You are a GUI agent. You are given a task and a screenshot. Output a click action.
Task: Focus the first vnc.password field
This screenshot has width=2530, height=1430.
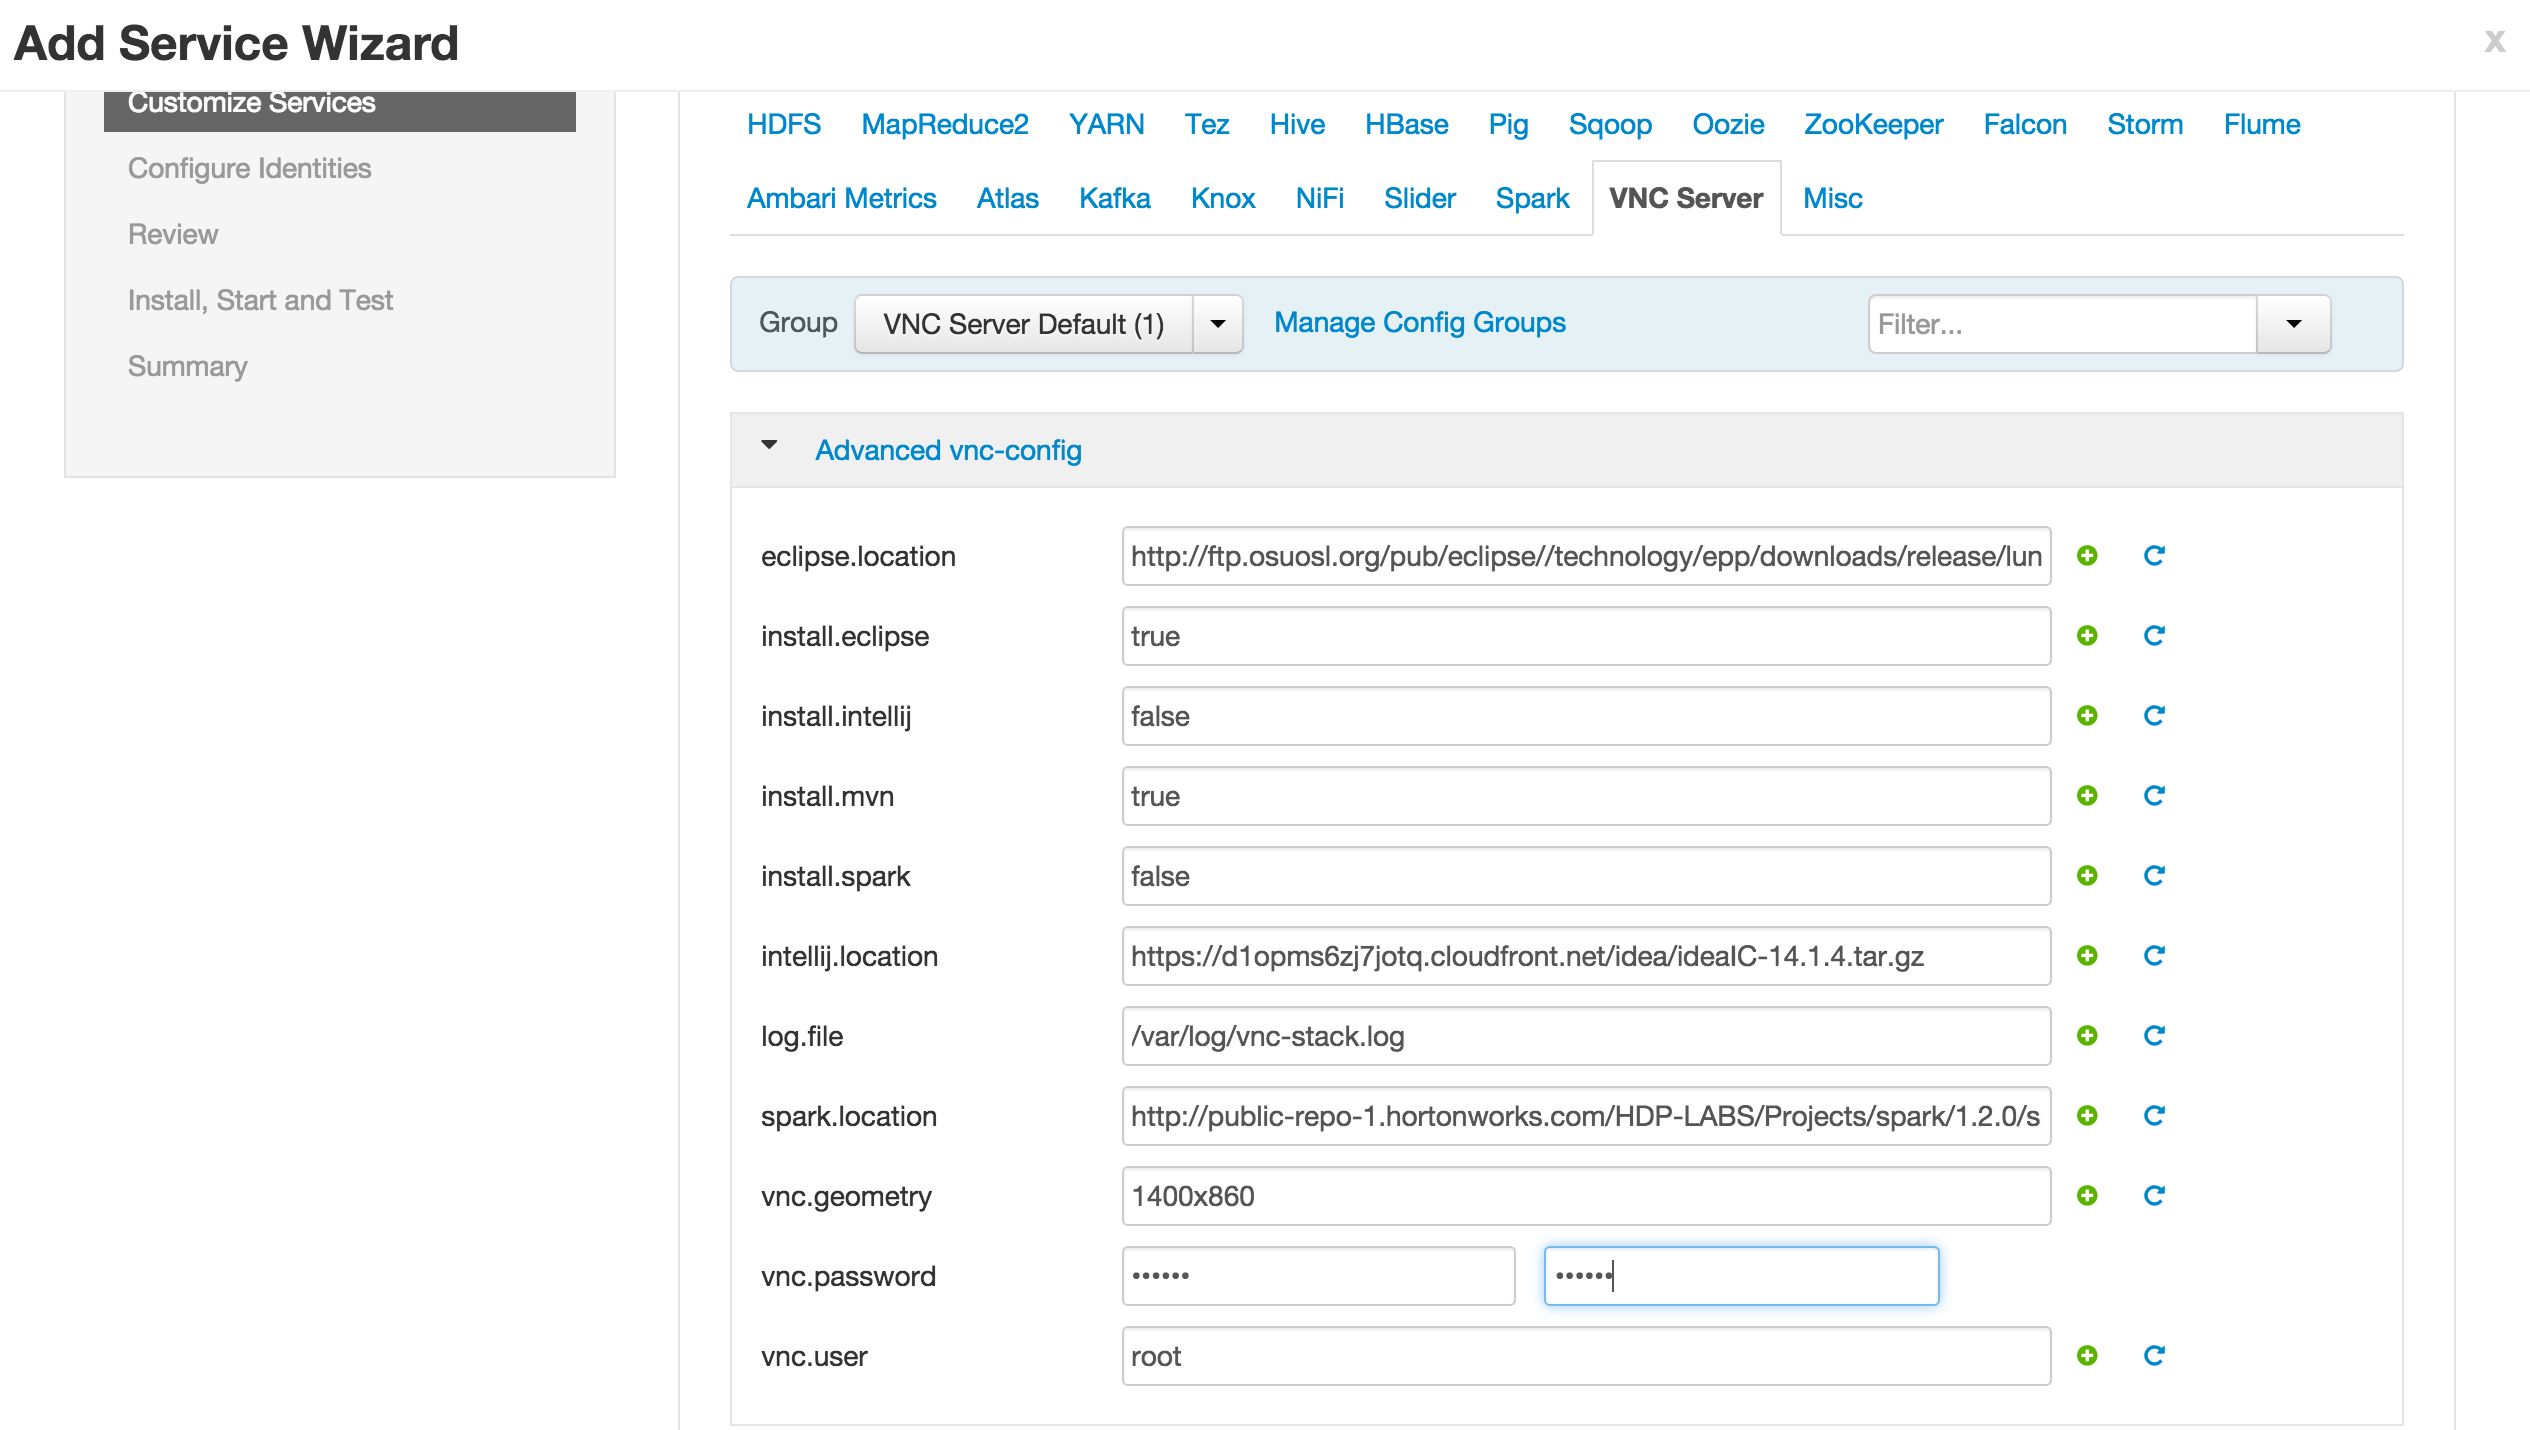(x=1317, y=1276)
